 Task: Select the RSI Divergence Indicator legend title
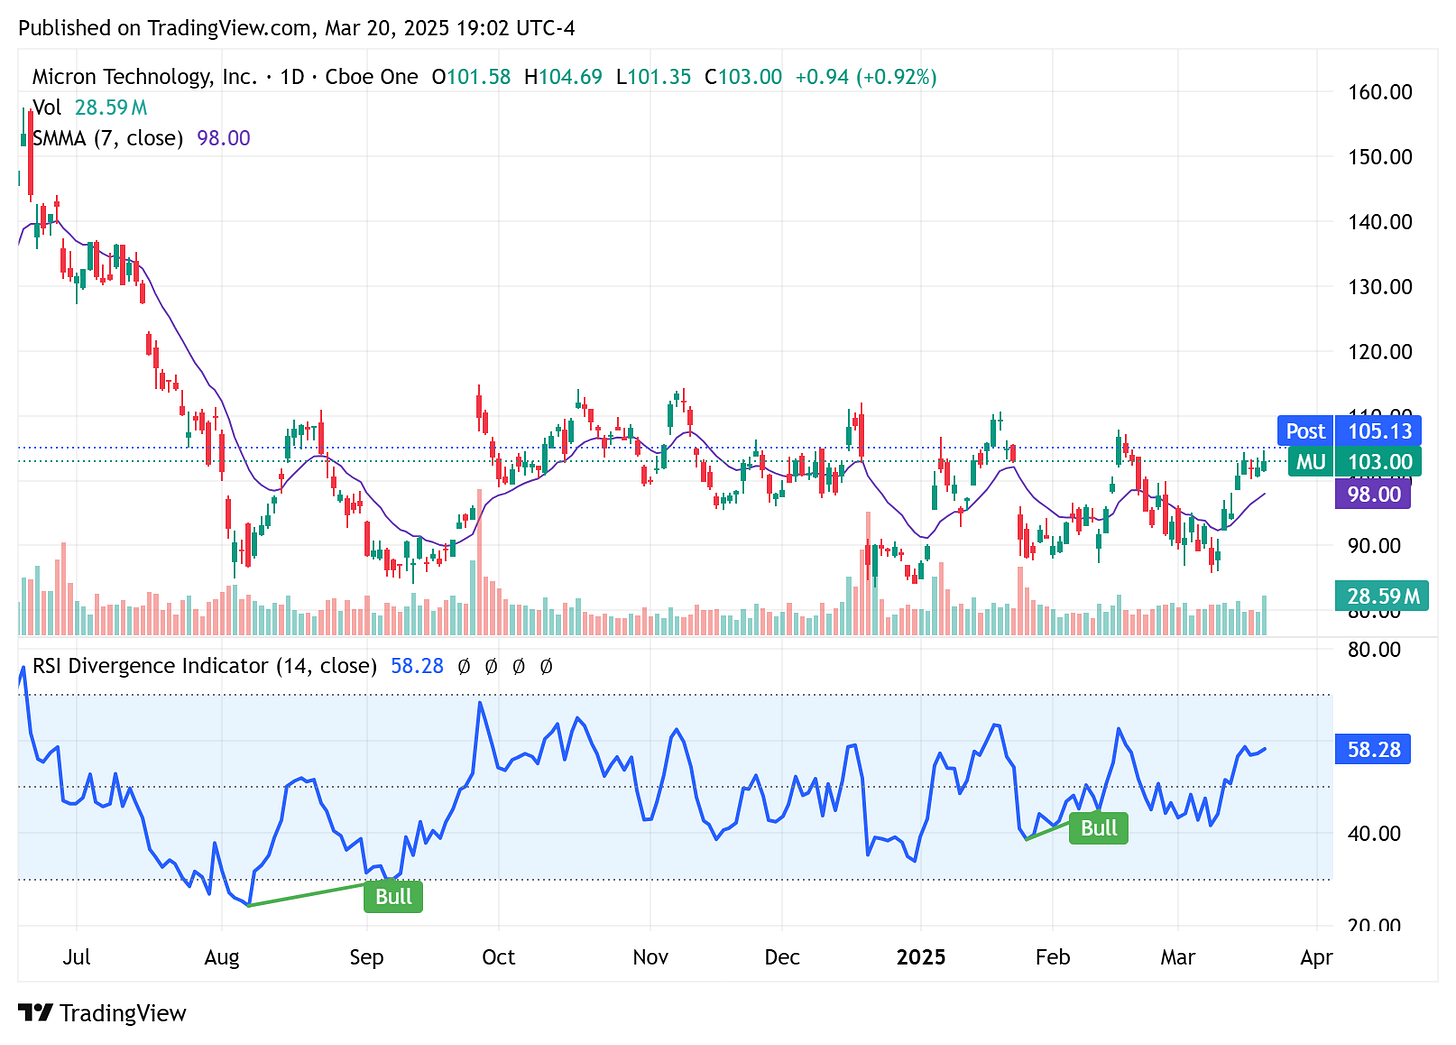203,666
